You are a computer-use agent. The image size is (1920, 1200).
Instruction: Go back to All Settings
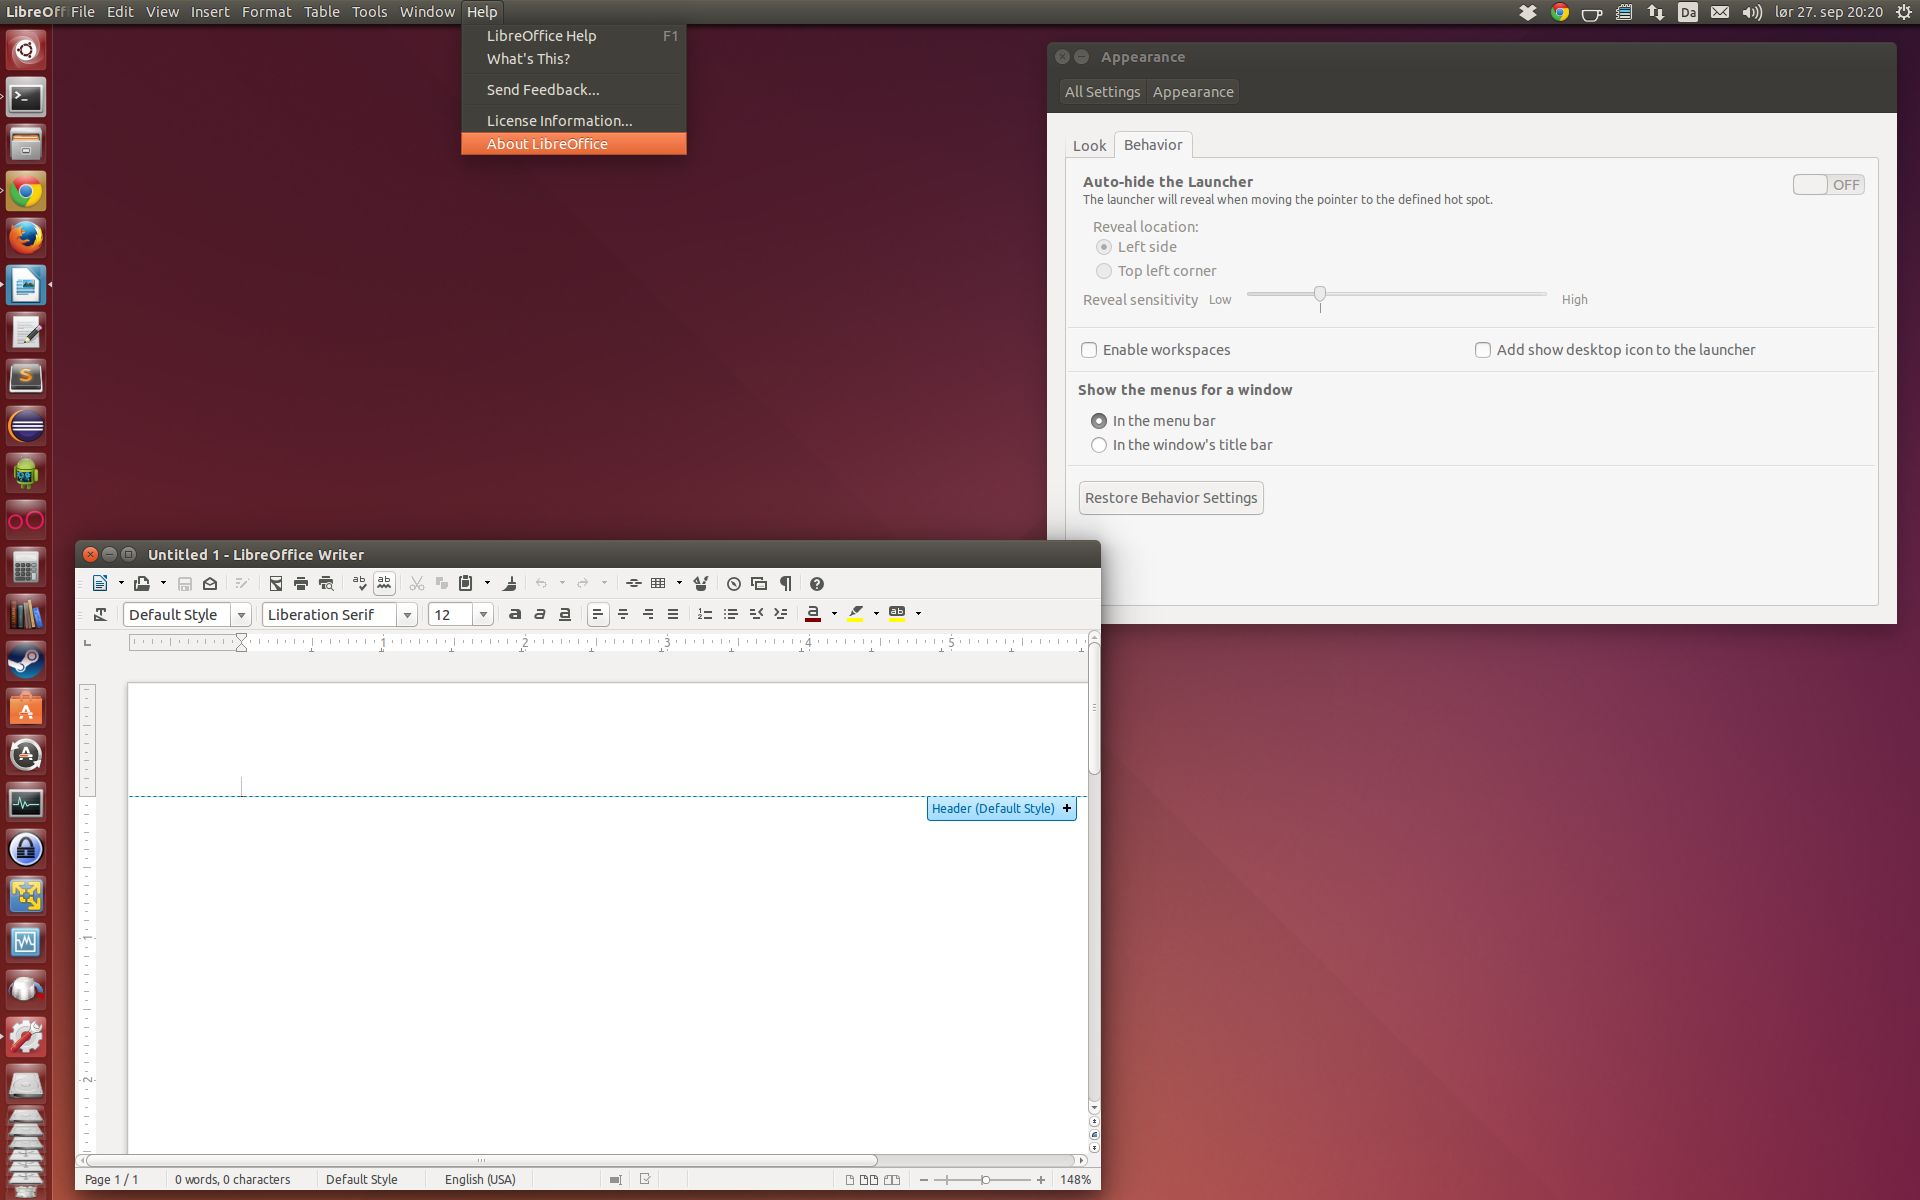click(1102, 92)
